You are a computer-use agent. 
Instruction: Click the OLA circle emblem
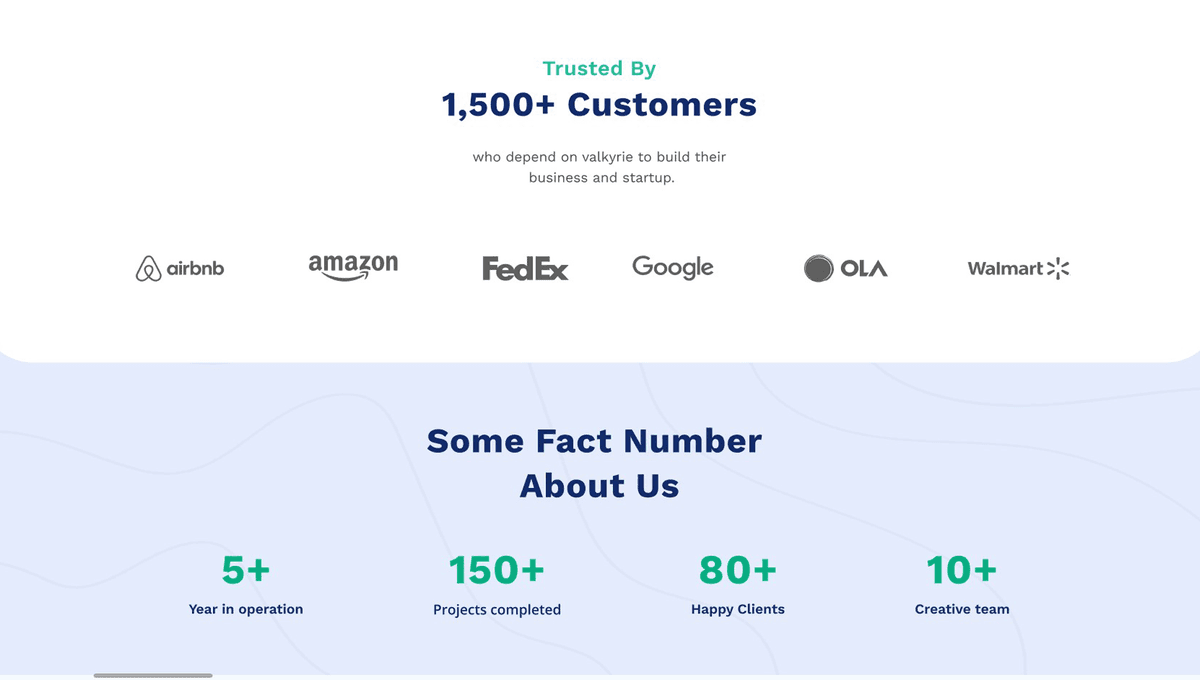(819, 268)
